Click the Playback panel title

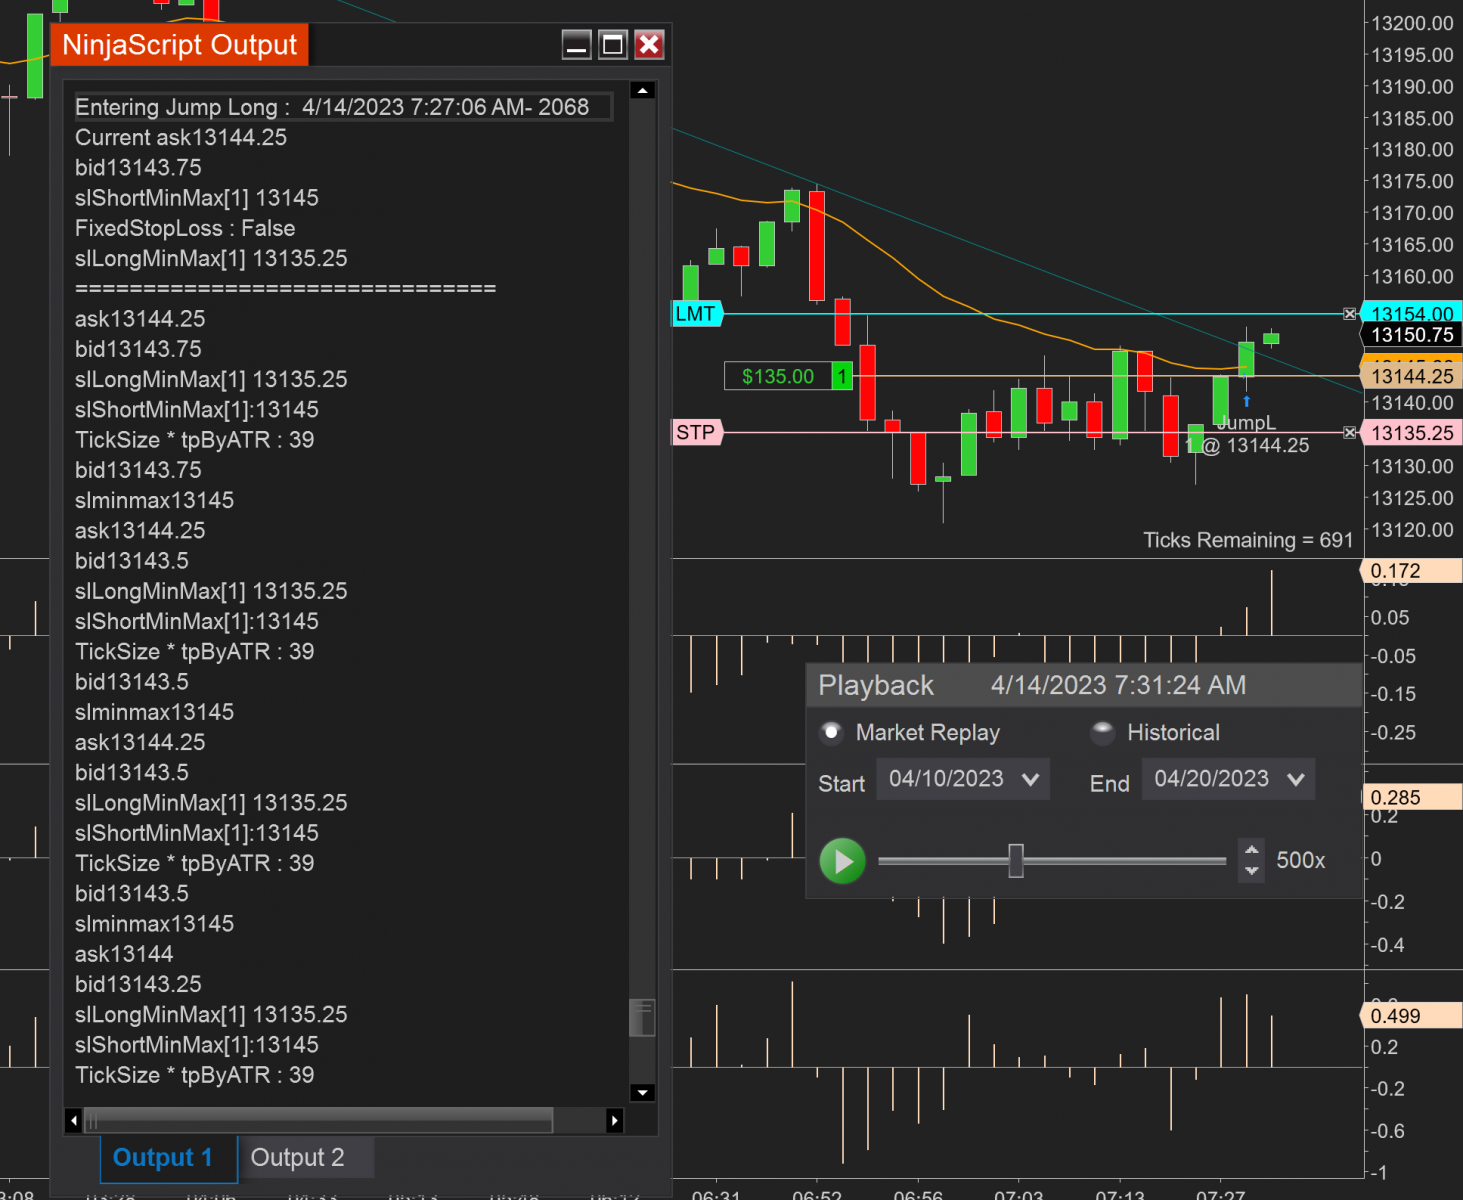[x=876, y=685]
